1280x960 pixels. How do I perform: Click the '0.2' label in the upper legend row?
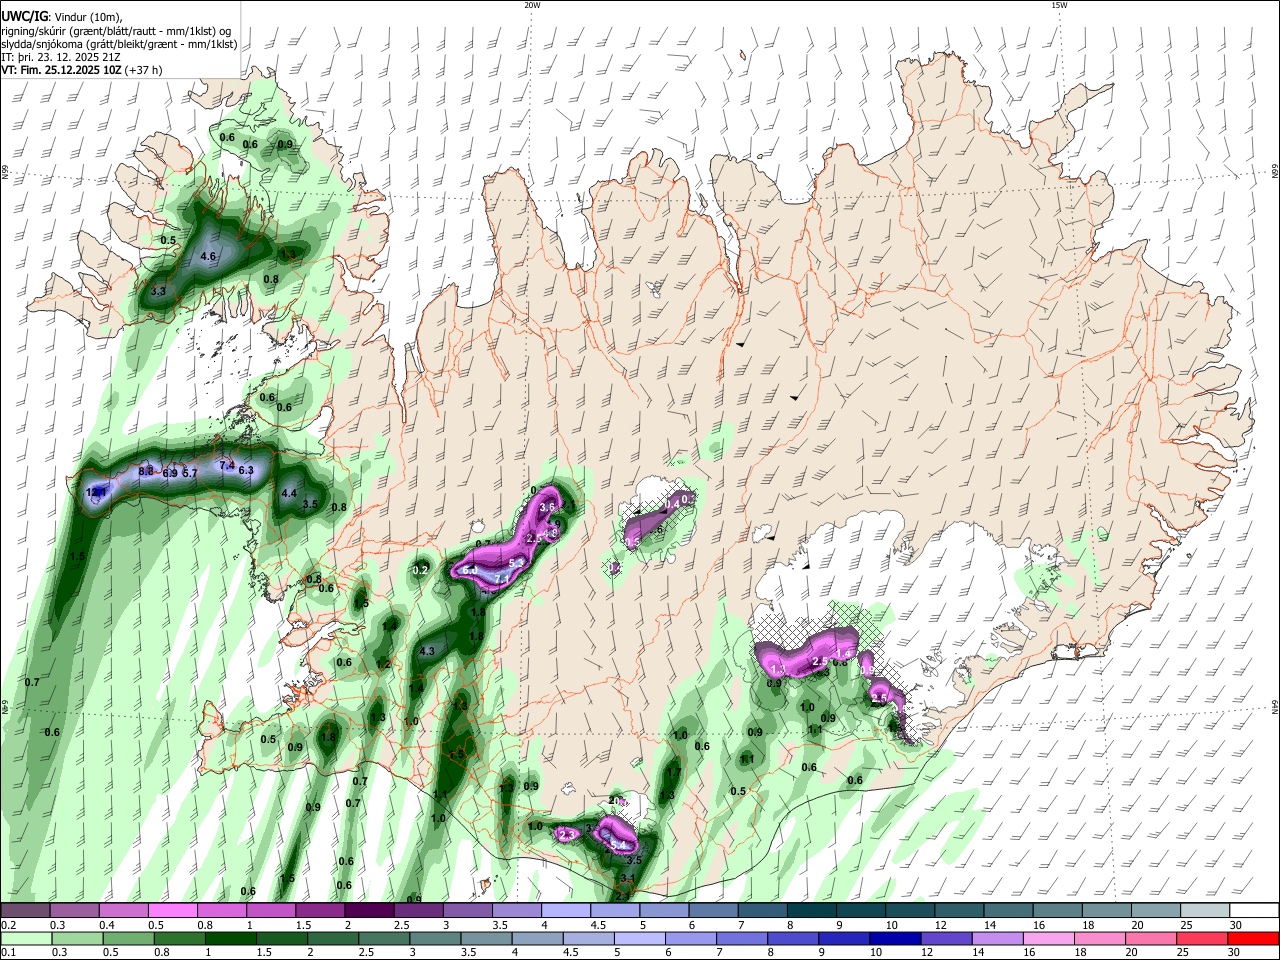[x=9, y=924]
